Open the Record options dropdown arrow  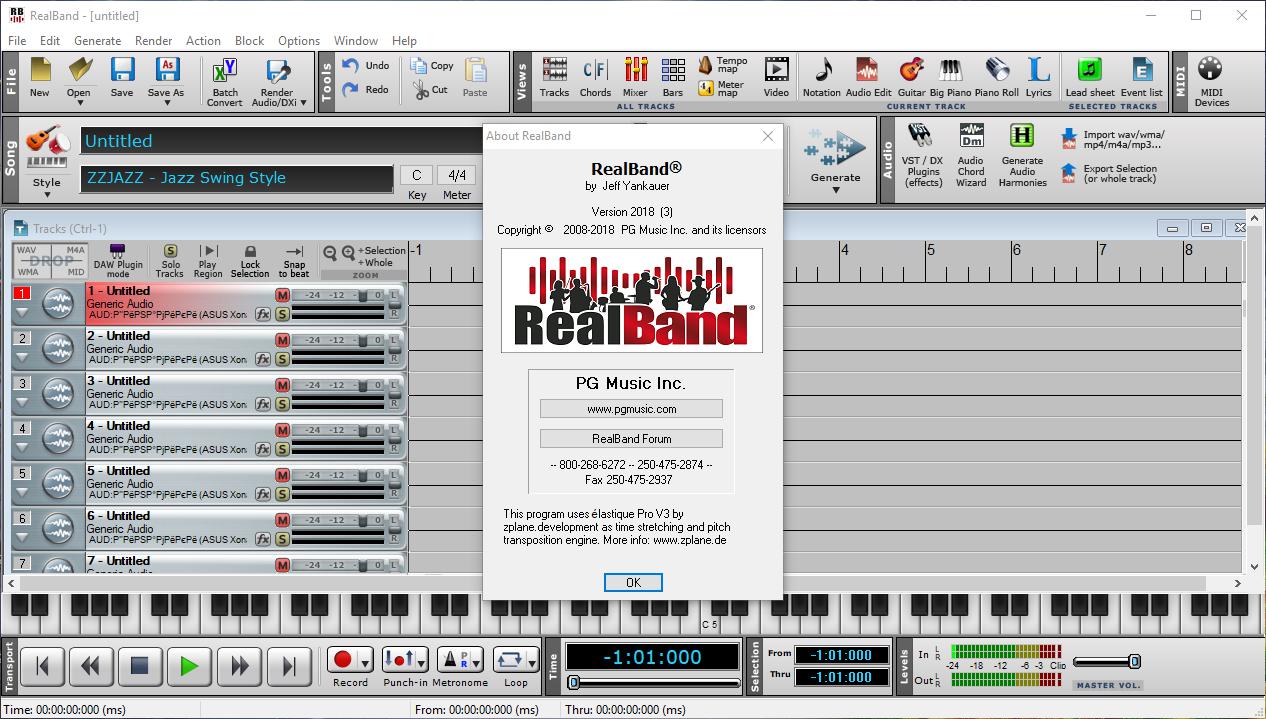point(365,661)
